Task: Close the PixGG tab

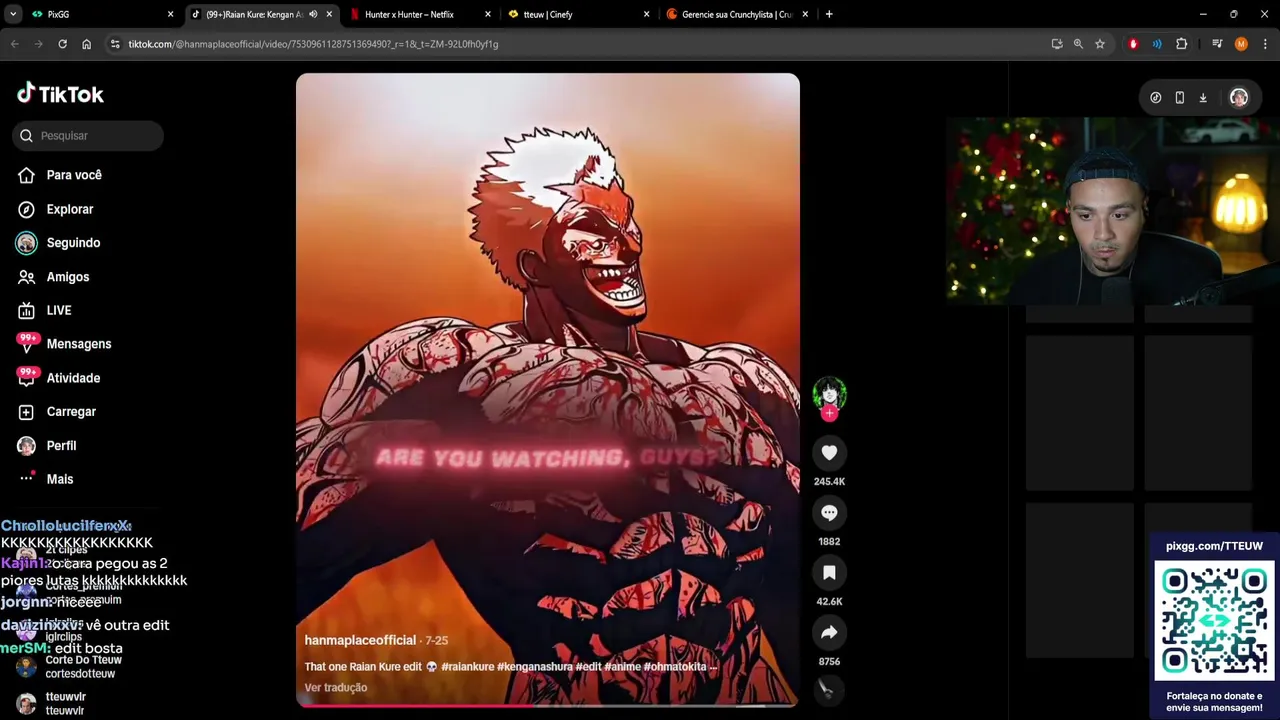Action: click(x=170, y=14)
